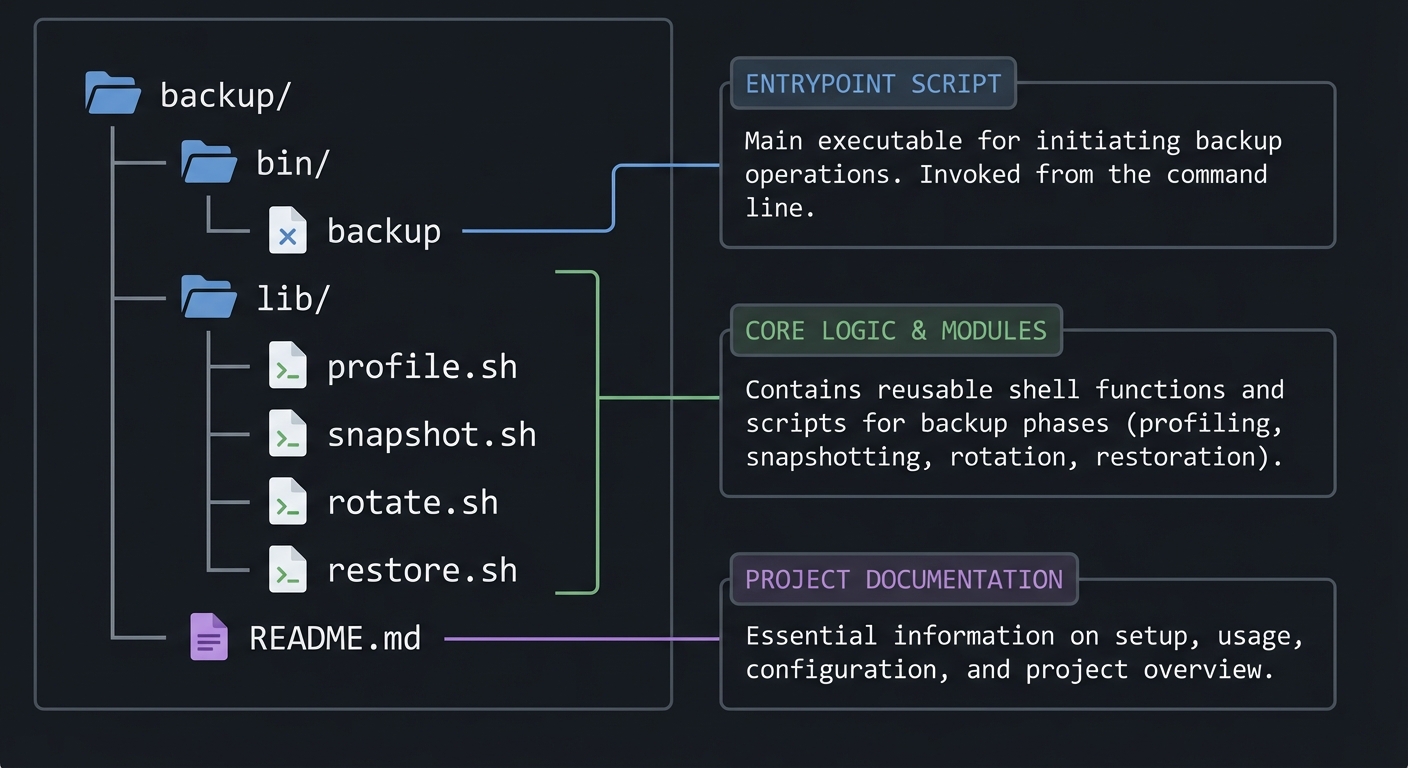Select the snapshot.sh tree row
Image resolution: width=1408 pixels, height=768 pixels.
pyautogui.click(x=432, y=434)
